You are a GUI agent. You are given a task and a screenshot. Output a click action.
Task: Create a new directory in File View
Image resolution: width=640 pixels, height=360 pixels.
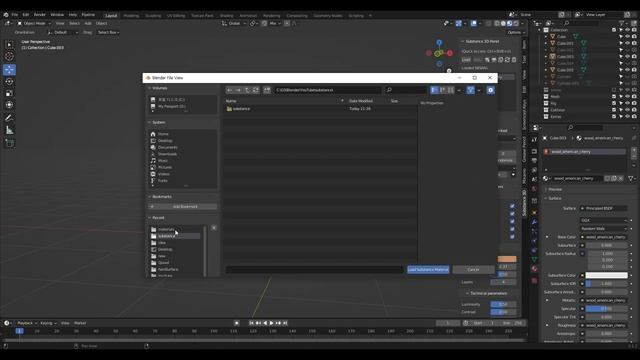(x=267, y=90)
